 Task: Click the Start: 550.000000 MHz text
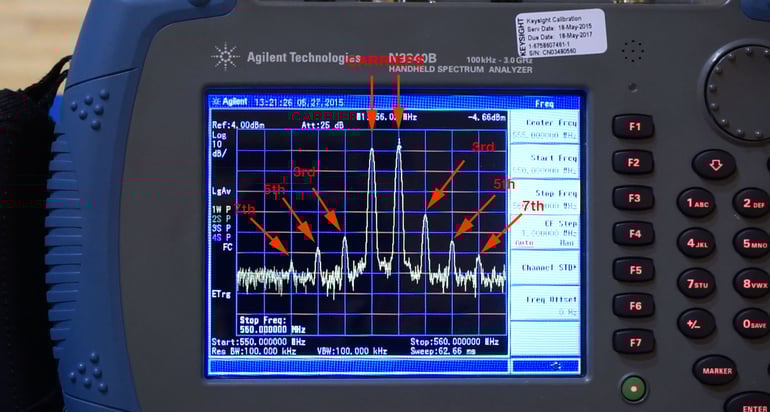[259, 342]
